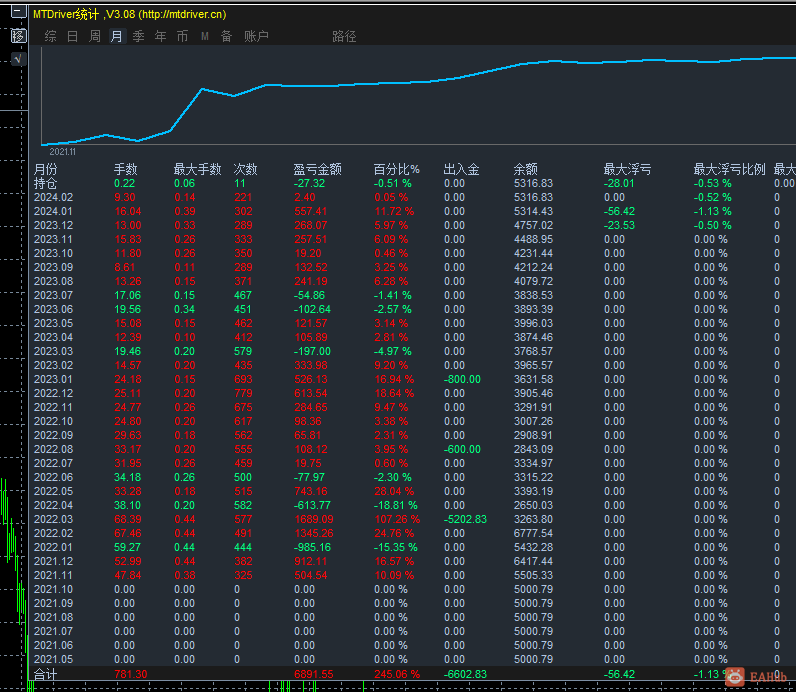Switch to 季 quarterly statistics view

click(138, 36)
